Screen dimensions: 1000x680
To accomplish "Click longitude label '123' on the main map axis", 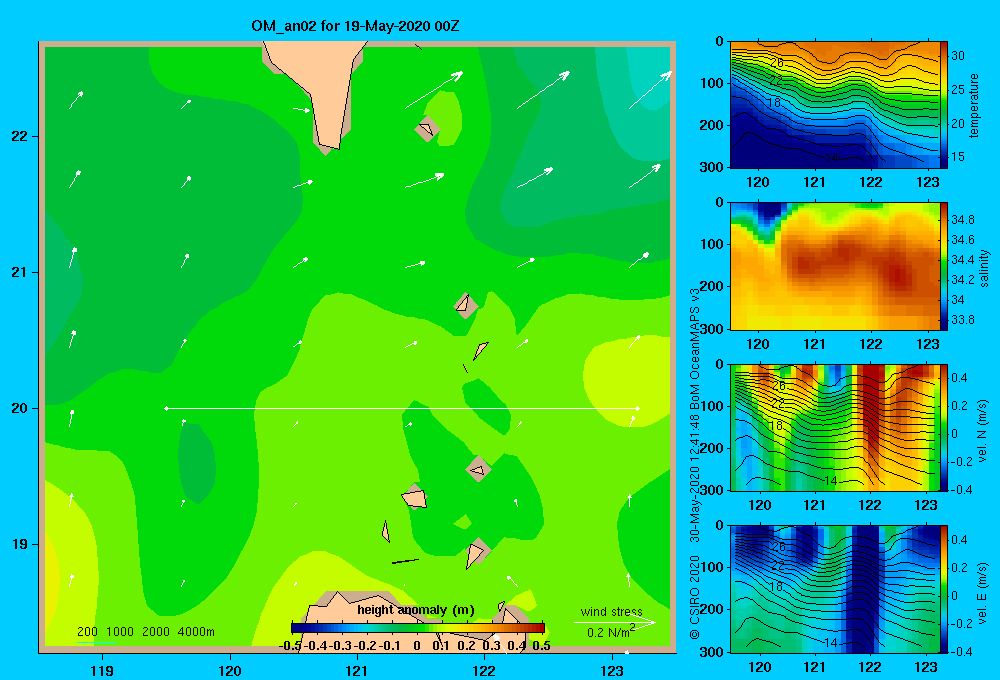I will [612, 670].
